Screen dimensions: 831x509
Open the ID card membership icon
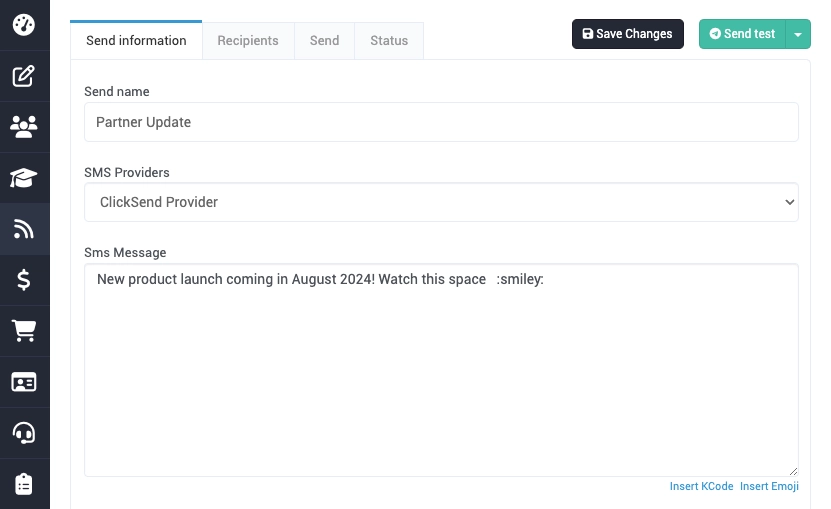pyautogui.click(x=24, y=382)
